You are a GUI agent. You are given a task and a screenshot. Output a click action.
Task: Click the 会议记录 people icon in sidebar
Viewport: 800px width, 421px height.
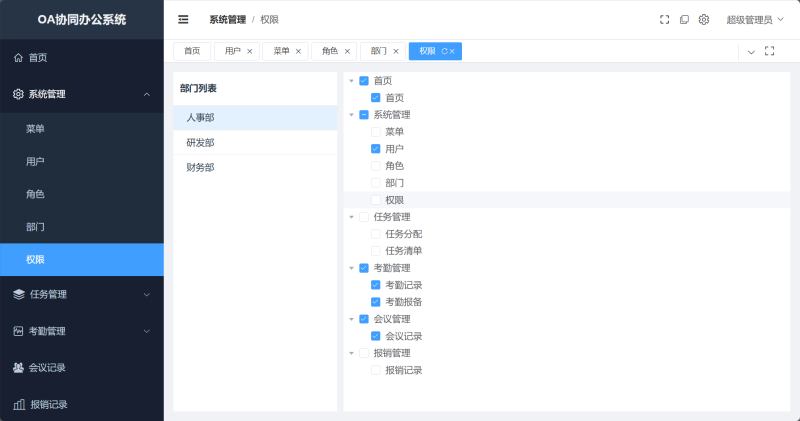point(18,367)
